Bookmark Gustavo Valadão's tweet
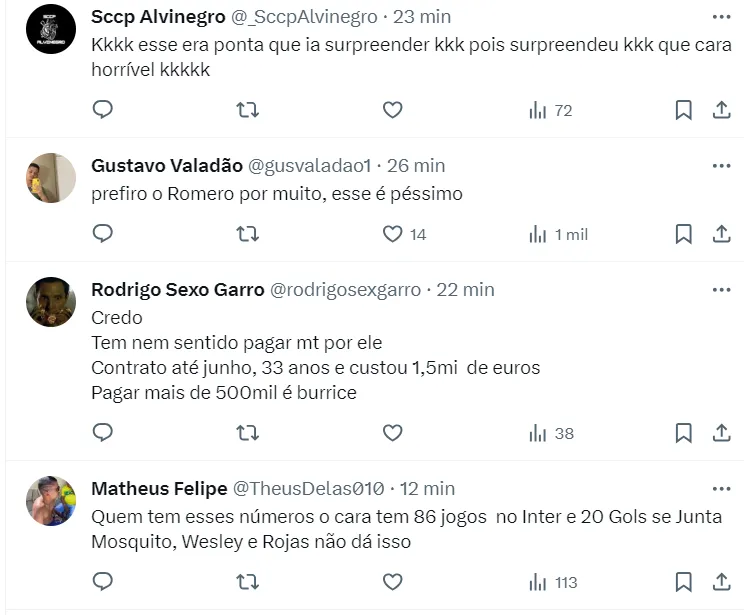The width and height of the screenshot is (744, 615). [x=683, y=234]
